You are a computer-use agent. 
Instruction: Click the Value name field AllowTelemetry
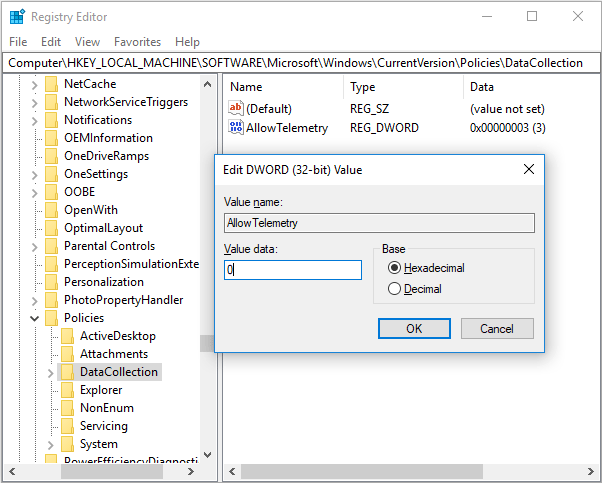(379, 223)
